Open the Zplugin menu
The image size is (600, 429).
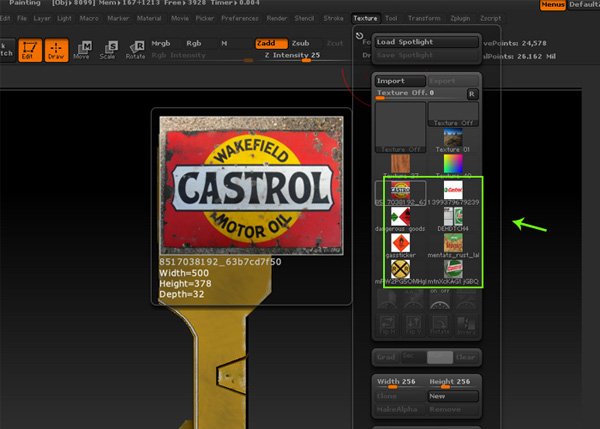(460, 18)
